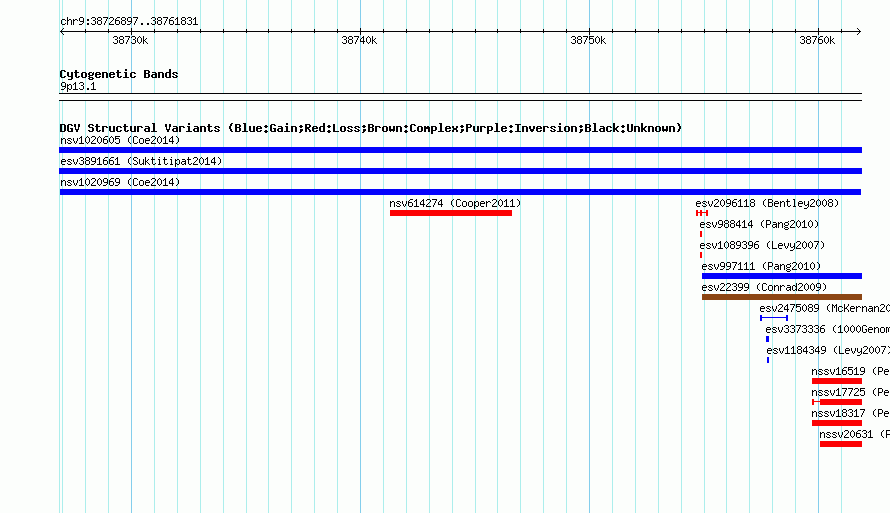Viewport: 890px width, 513px height.
Task: Click the left arrow of the ruler
Action: 62,32
